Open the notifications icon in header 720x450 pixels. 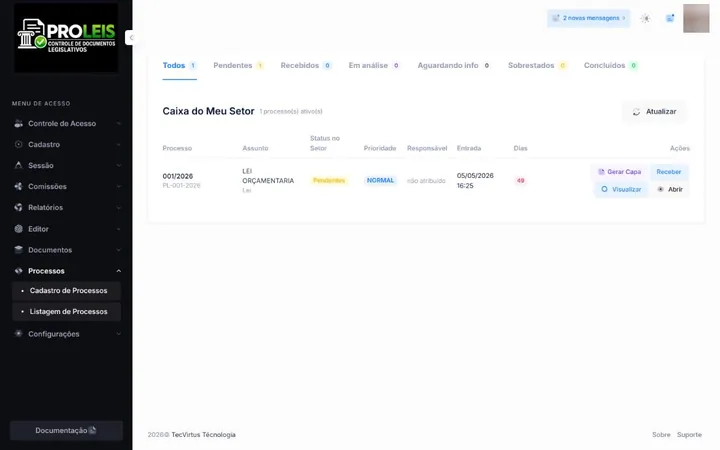pyautogui.click(x=670, y=18)
